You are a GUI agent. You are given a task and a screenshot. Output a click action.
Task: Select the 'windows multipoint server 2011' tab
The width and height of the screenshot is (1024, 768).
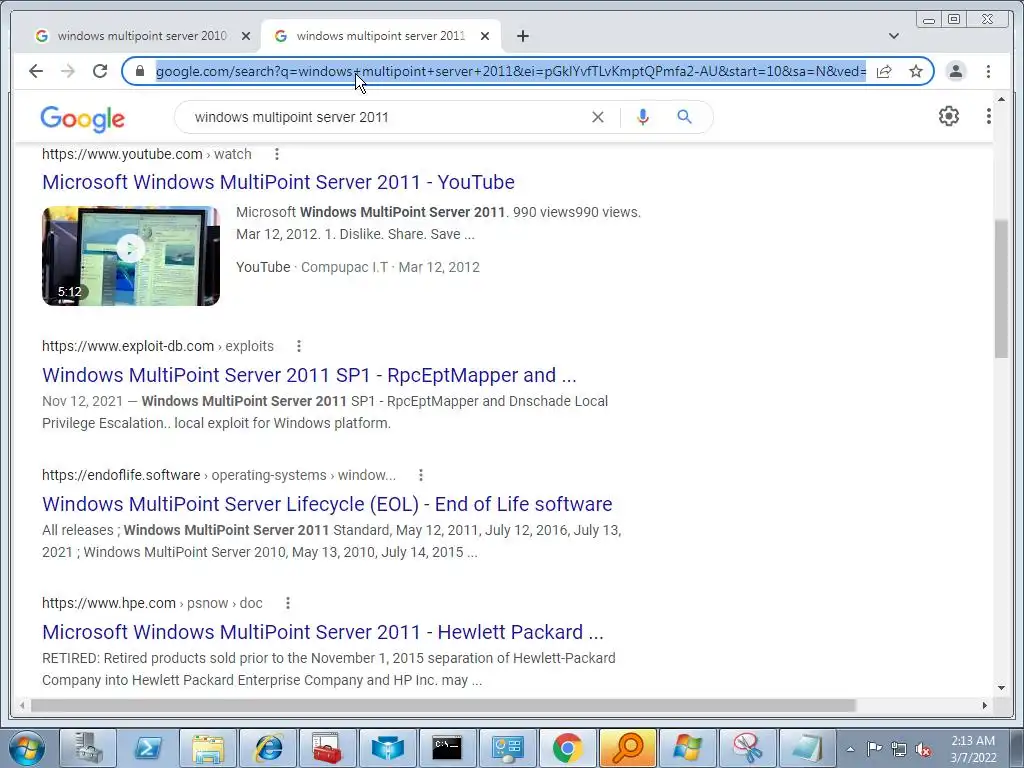pyautogui.click(x=381, y=36)
